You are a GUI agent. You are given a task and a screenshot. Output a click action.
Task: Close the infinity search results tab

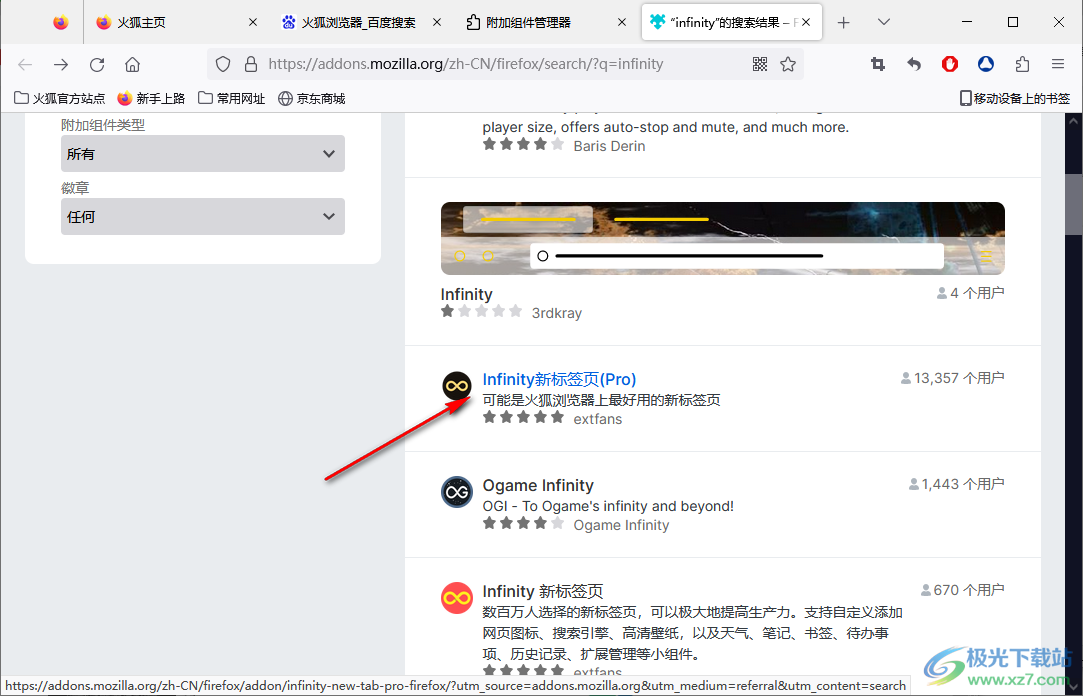point(806,23)
